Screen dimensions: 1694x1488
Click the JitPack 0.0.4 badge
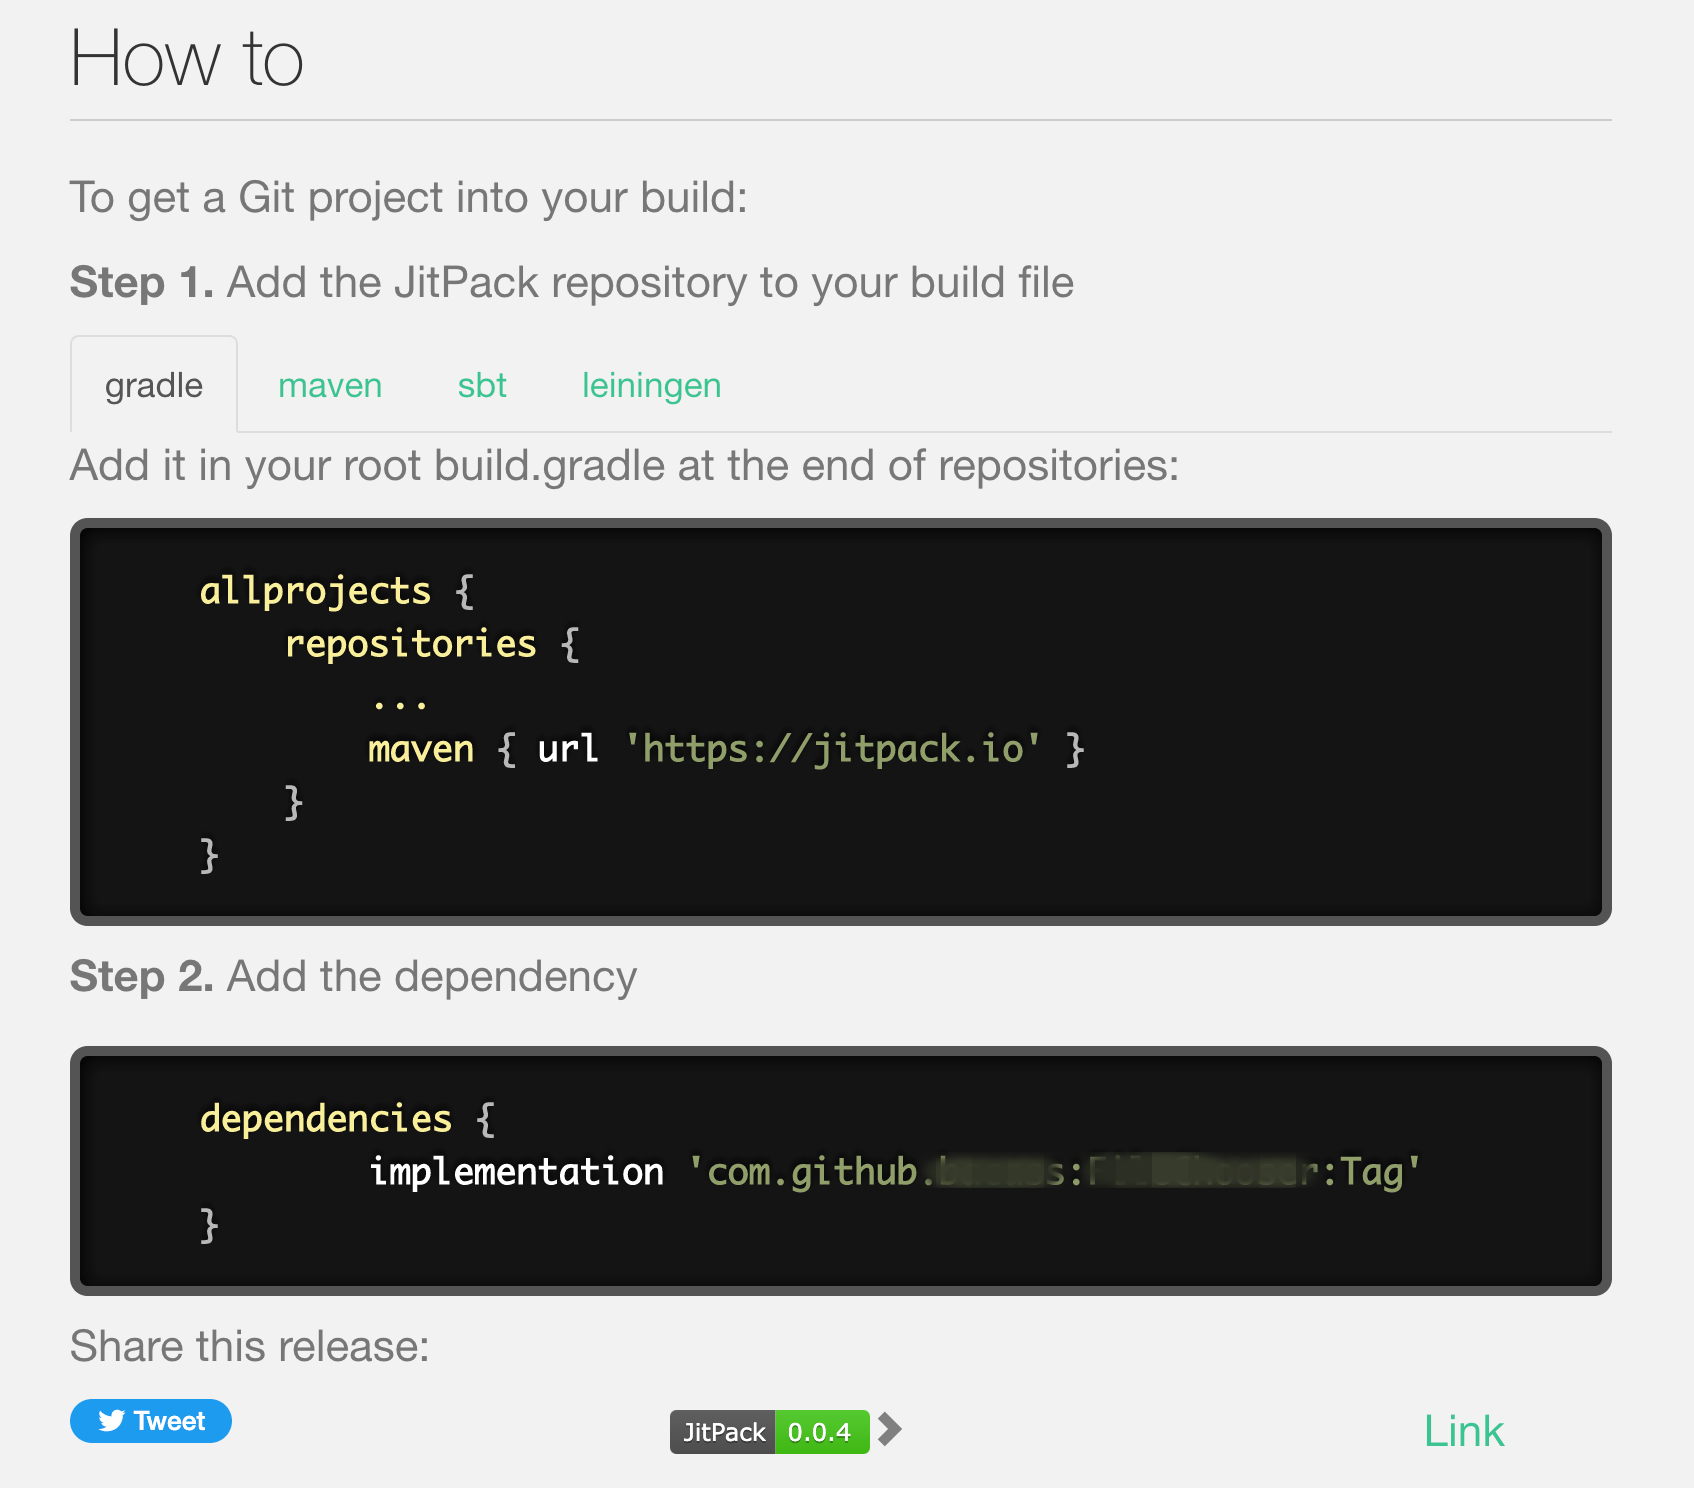[769, 1432]
